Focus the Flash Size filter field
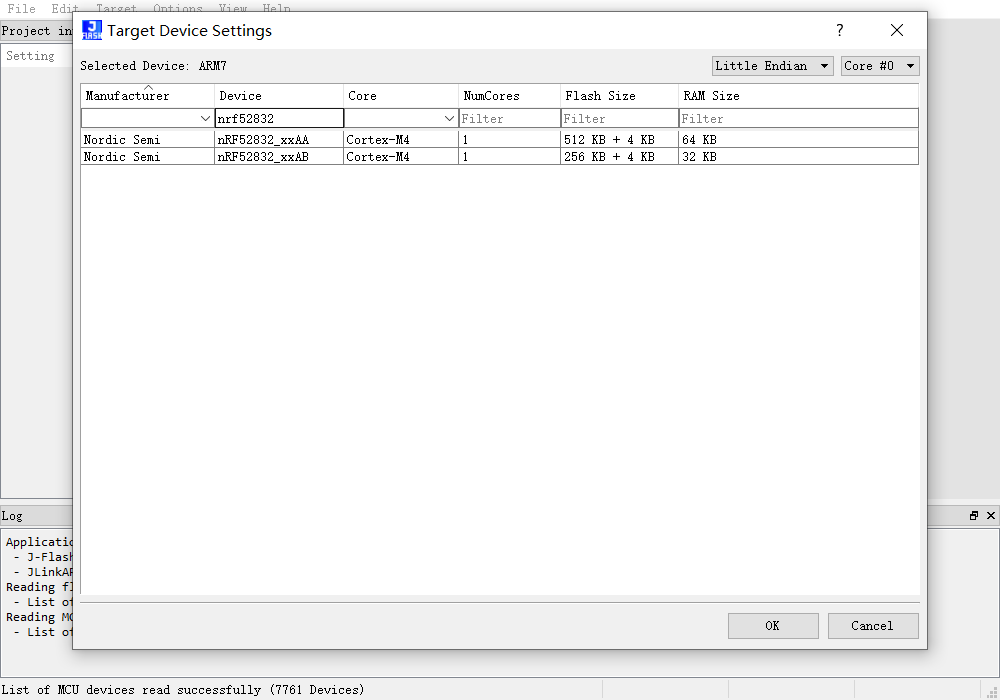Image resolution: width=1000 pixels, height=700 pixels. point(620,119)
